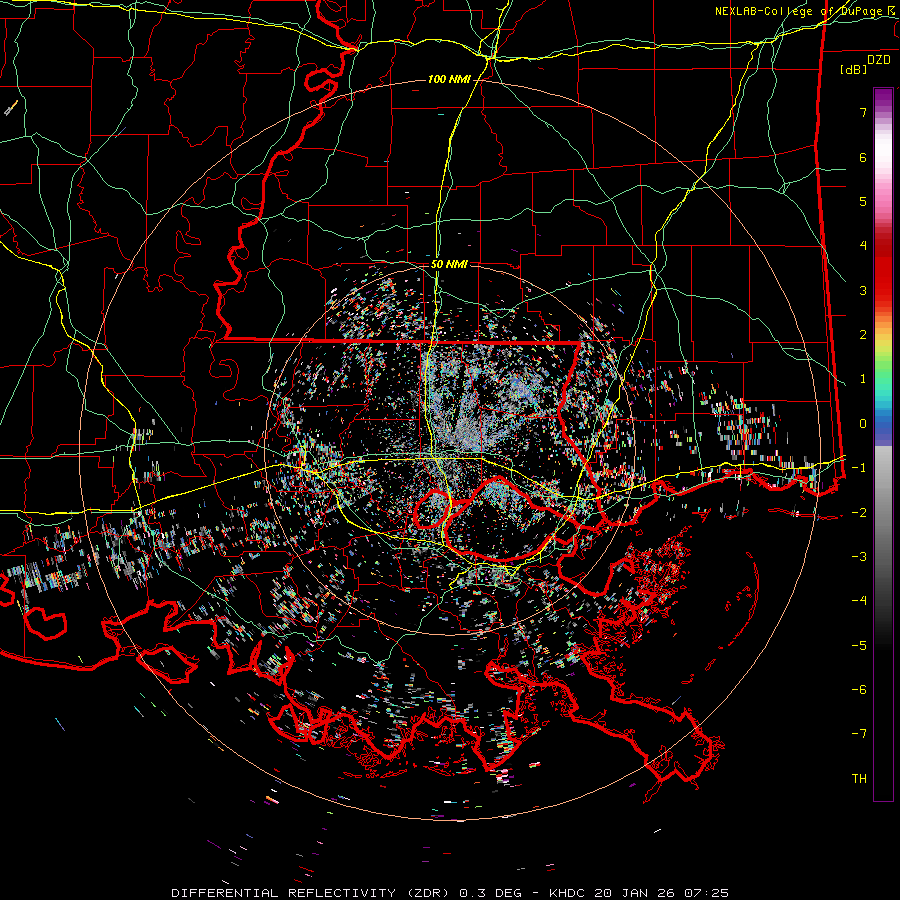The image size is (900, 900).
Task: Click the 50 NMI range ring label
Action: click(x=449, y=264)
